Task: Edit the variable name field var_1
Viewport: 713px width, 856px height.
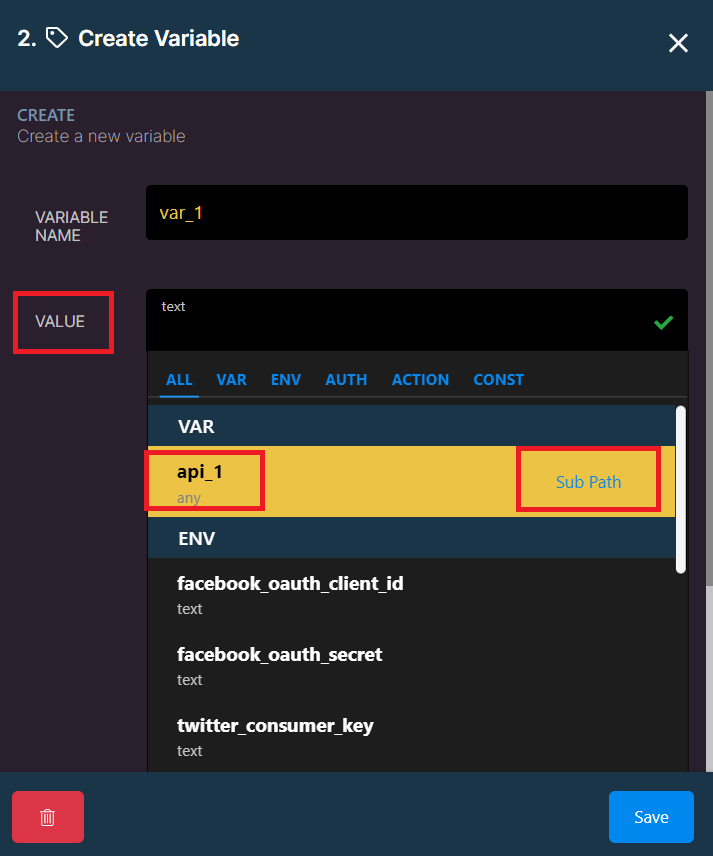Action: point(417,212)
